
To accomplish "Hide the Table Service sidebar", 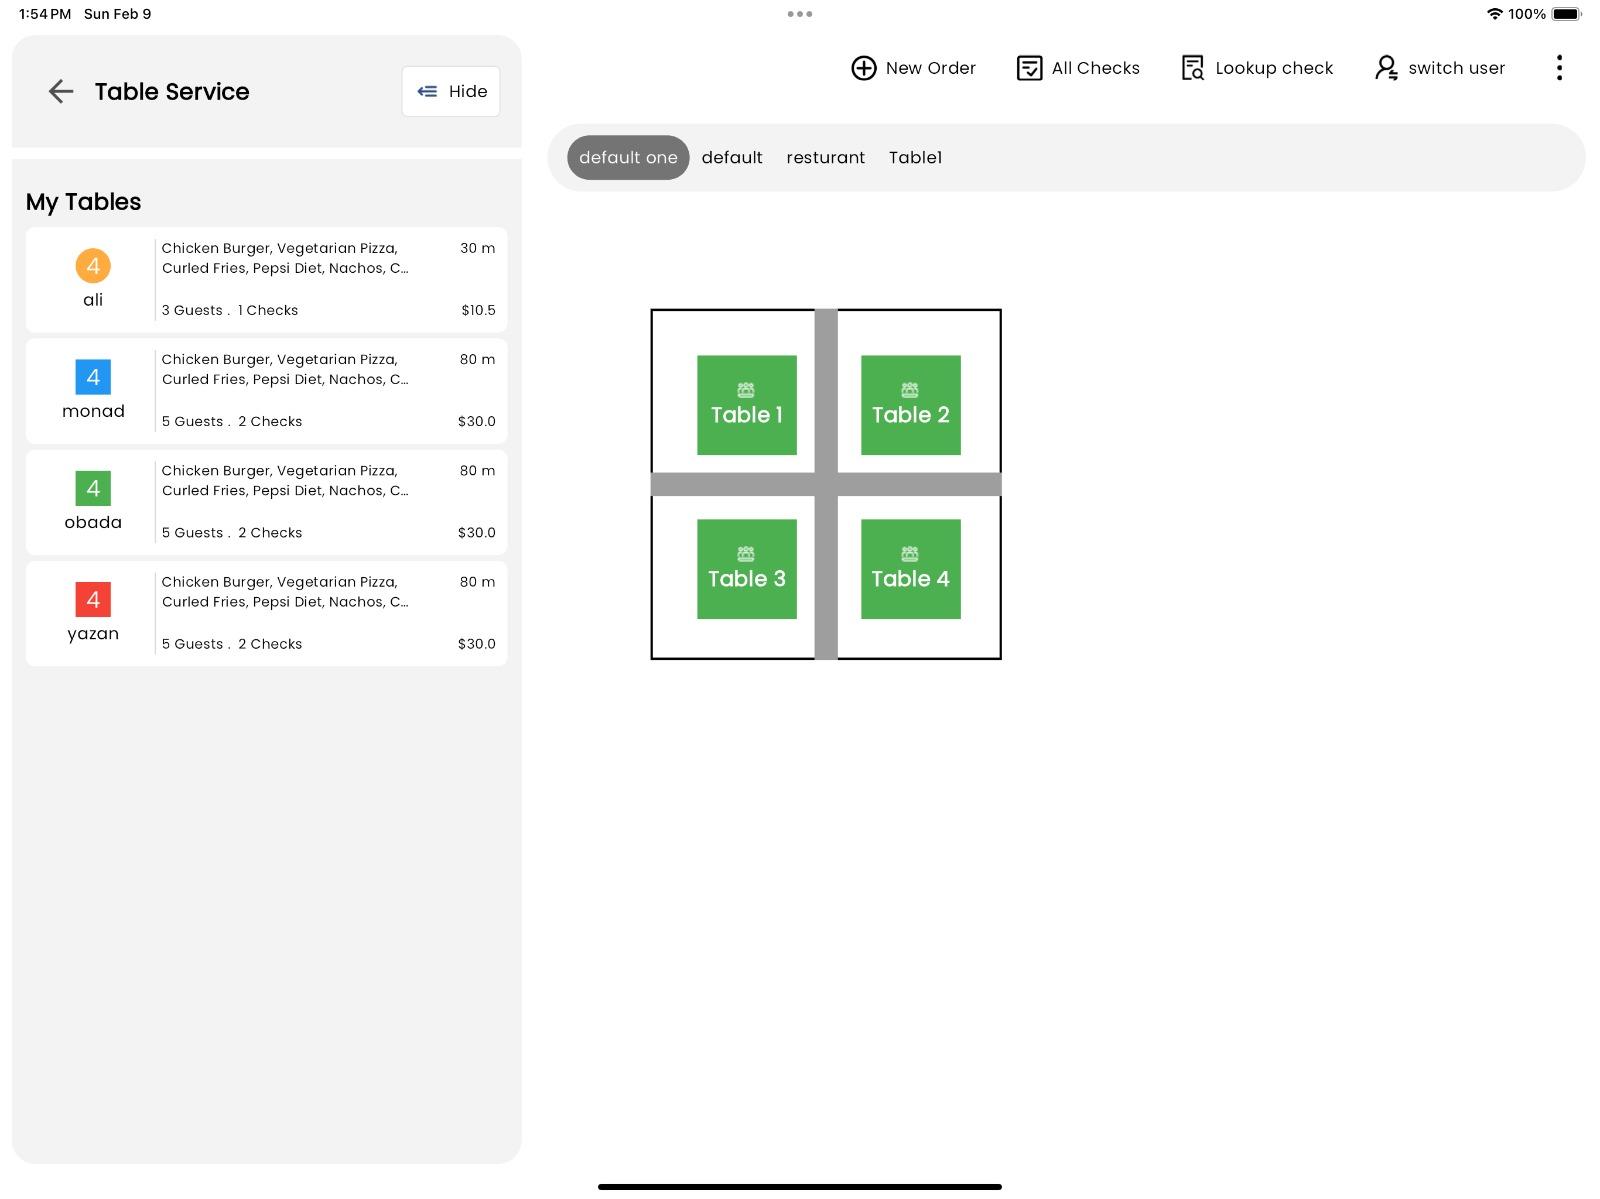I will (x=450, y=91).
